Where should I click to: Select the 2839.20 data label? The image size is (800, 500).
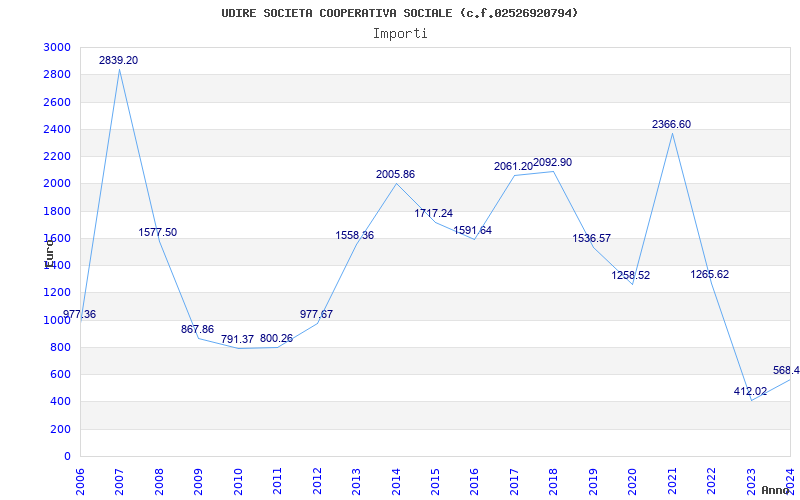coord(118,60)
